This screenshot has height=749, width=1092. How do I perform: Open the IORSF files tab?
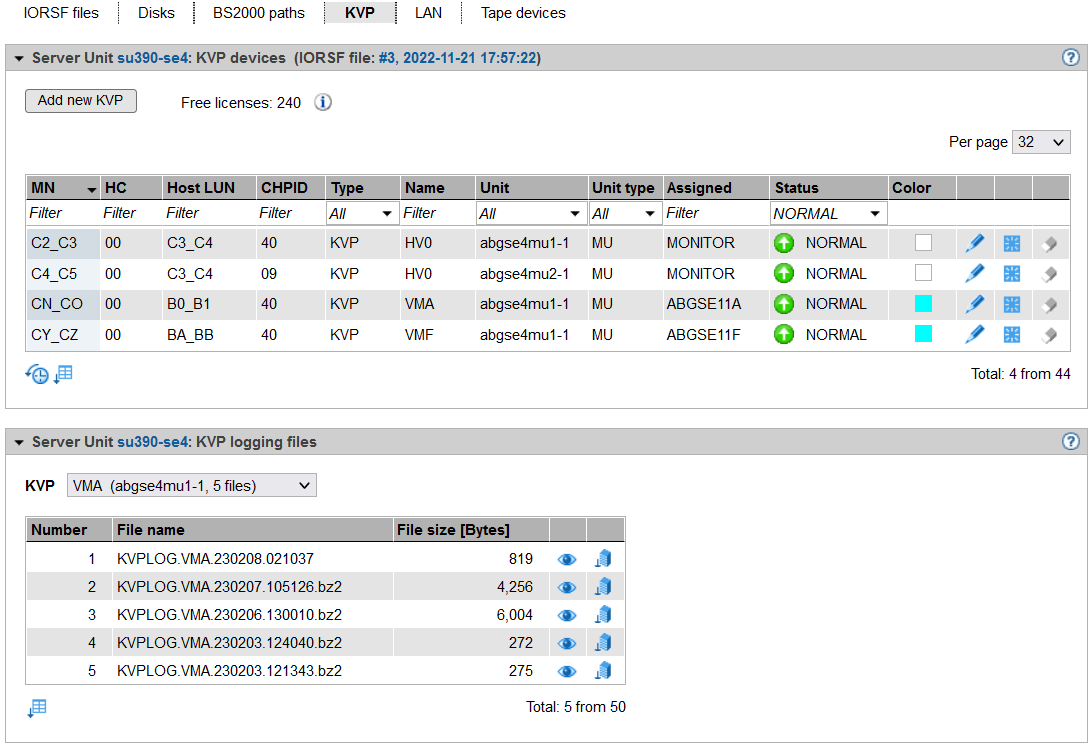[x=61, y=13]
